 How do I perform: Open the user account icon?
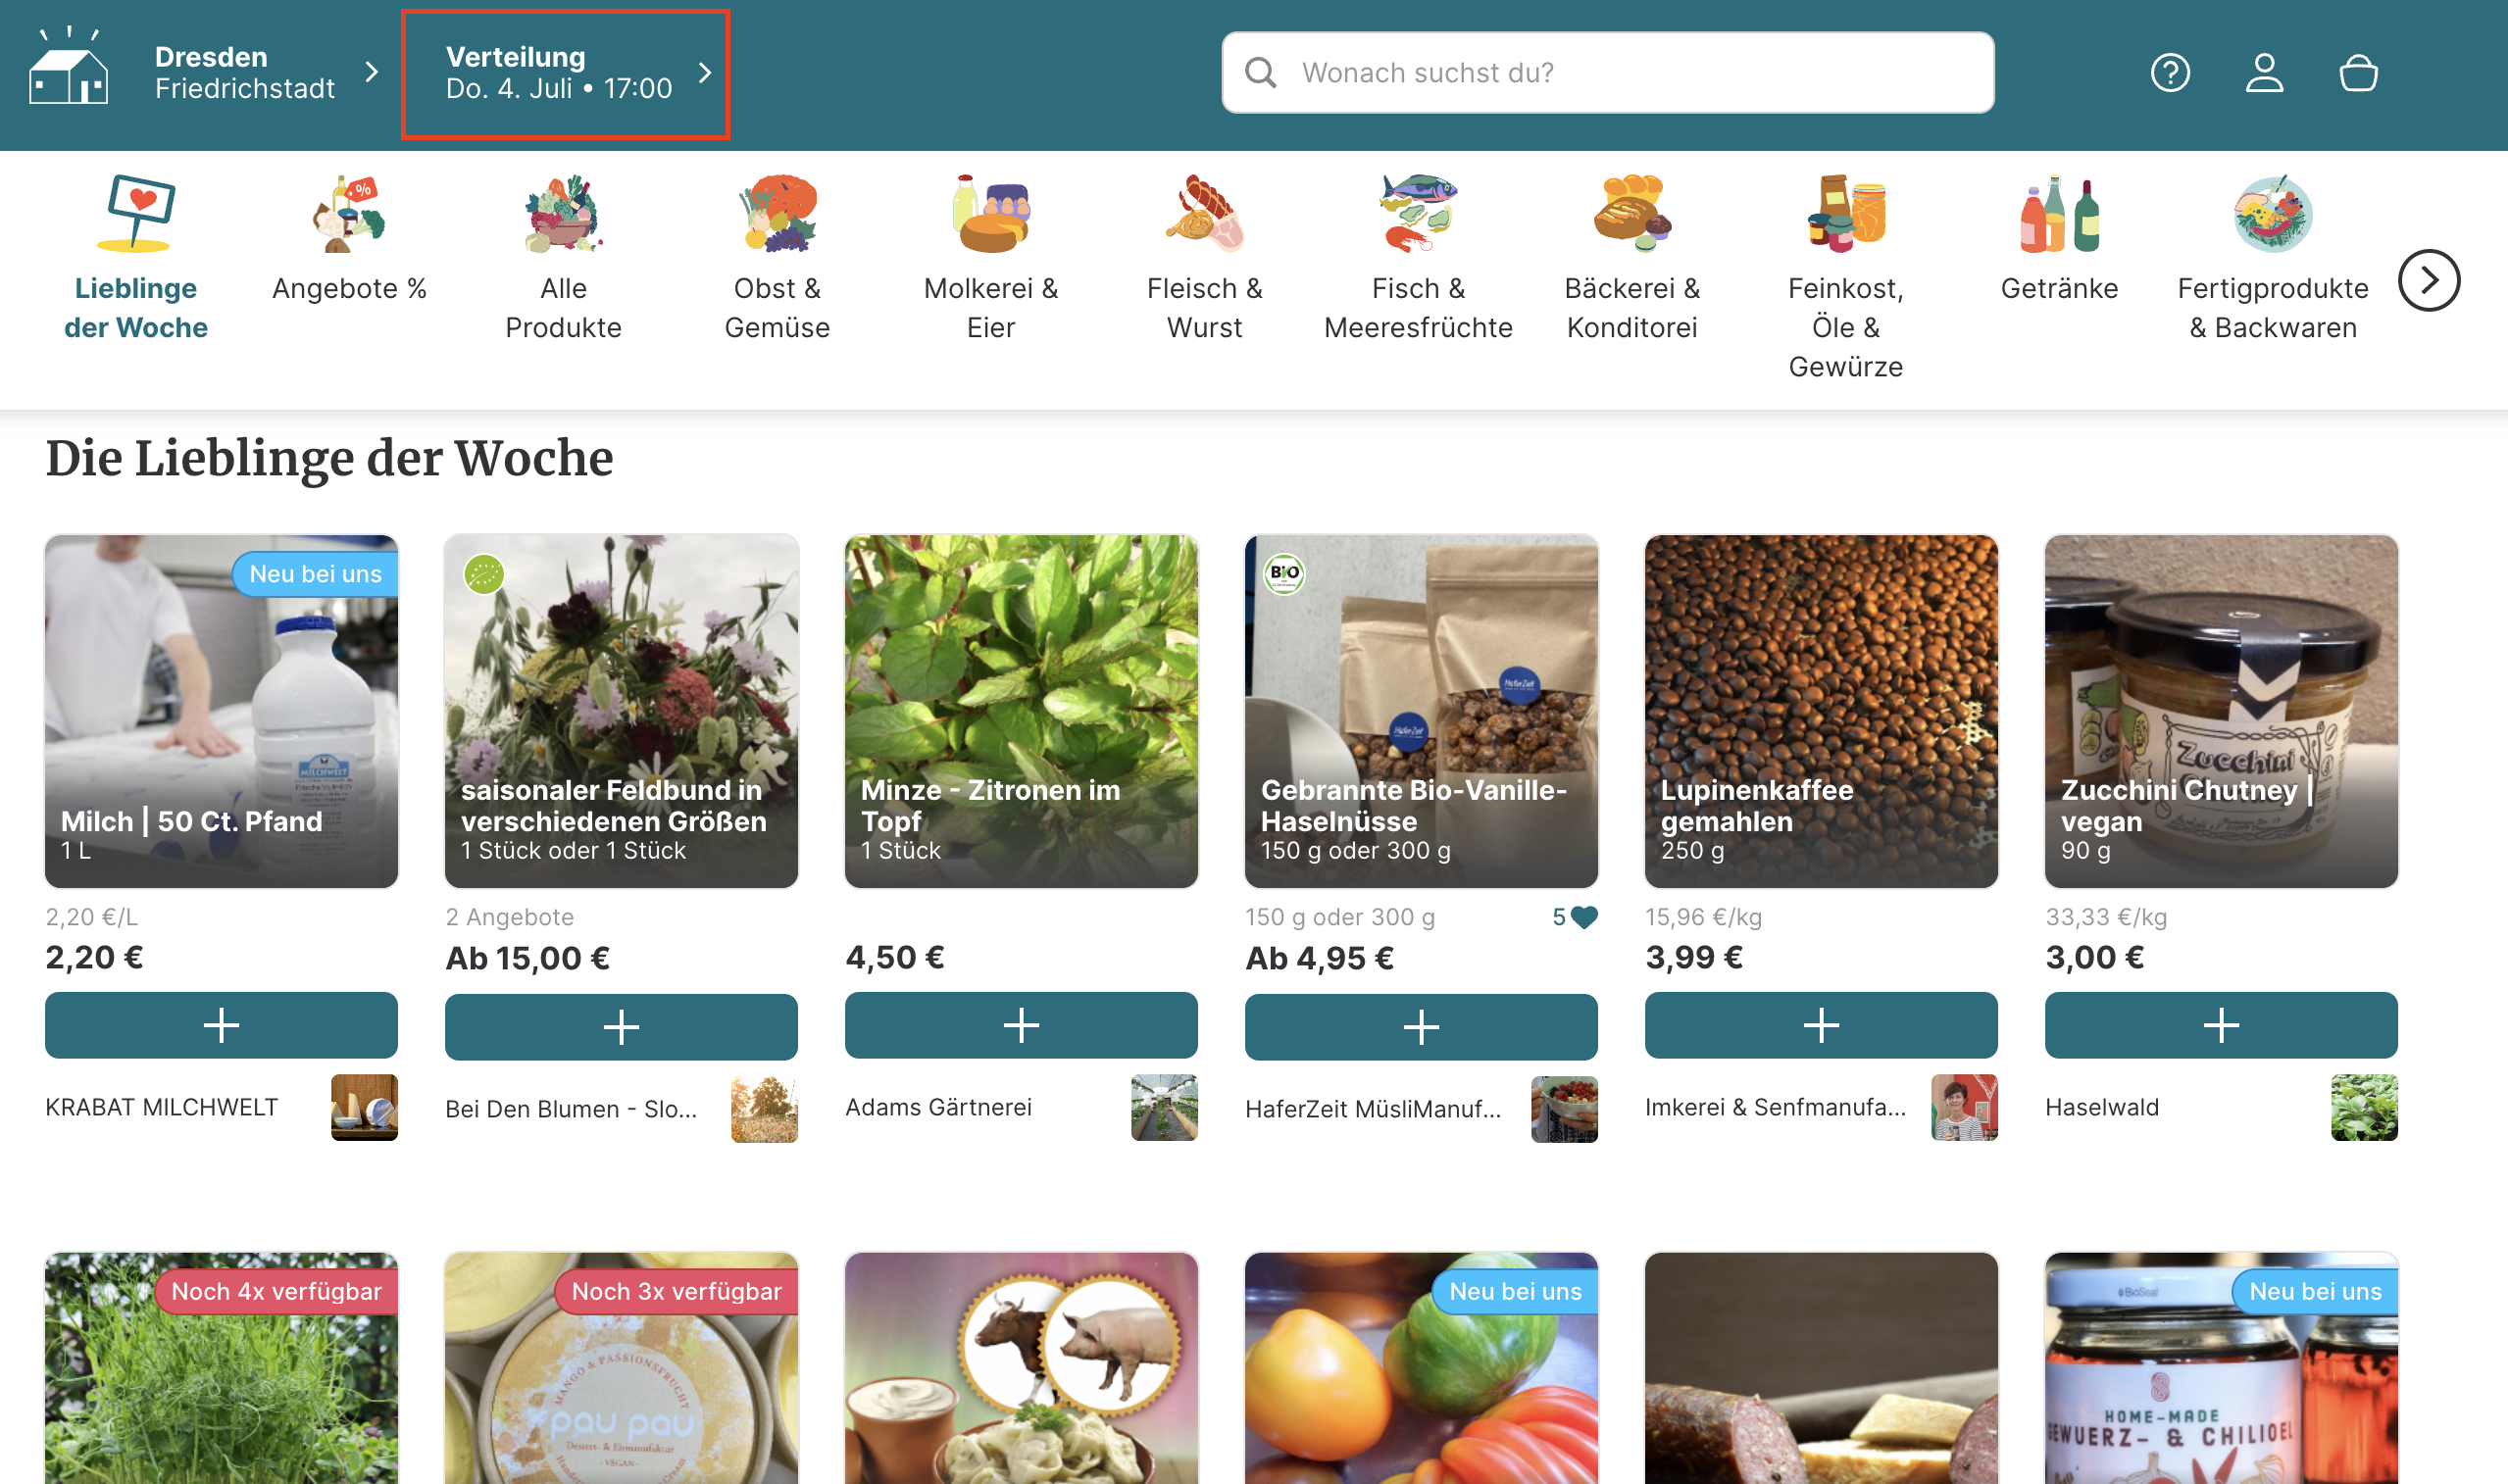[x=2264, y=73]
